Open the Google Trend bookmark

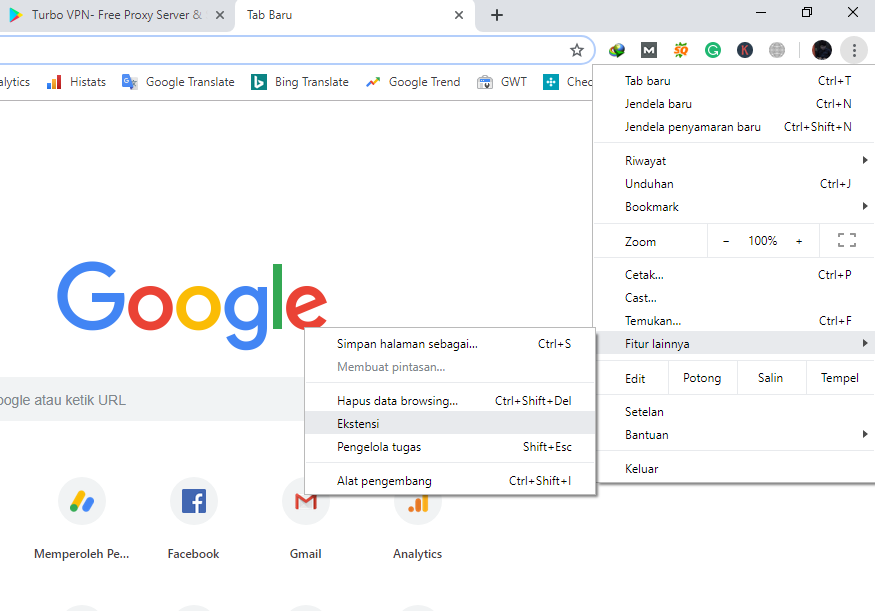(x=413, y=83)
